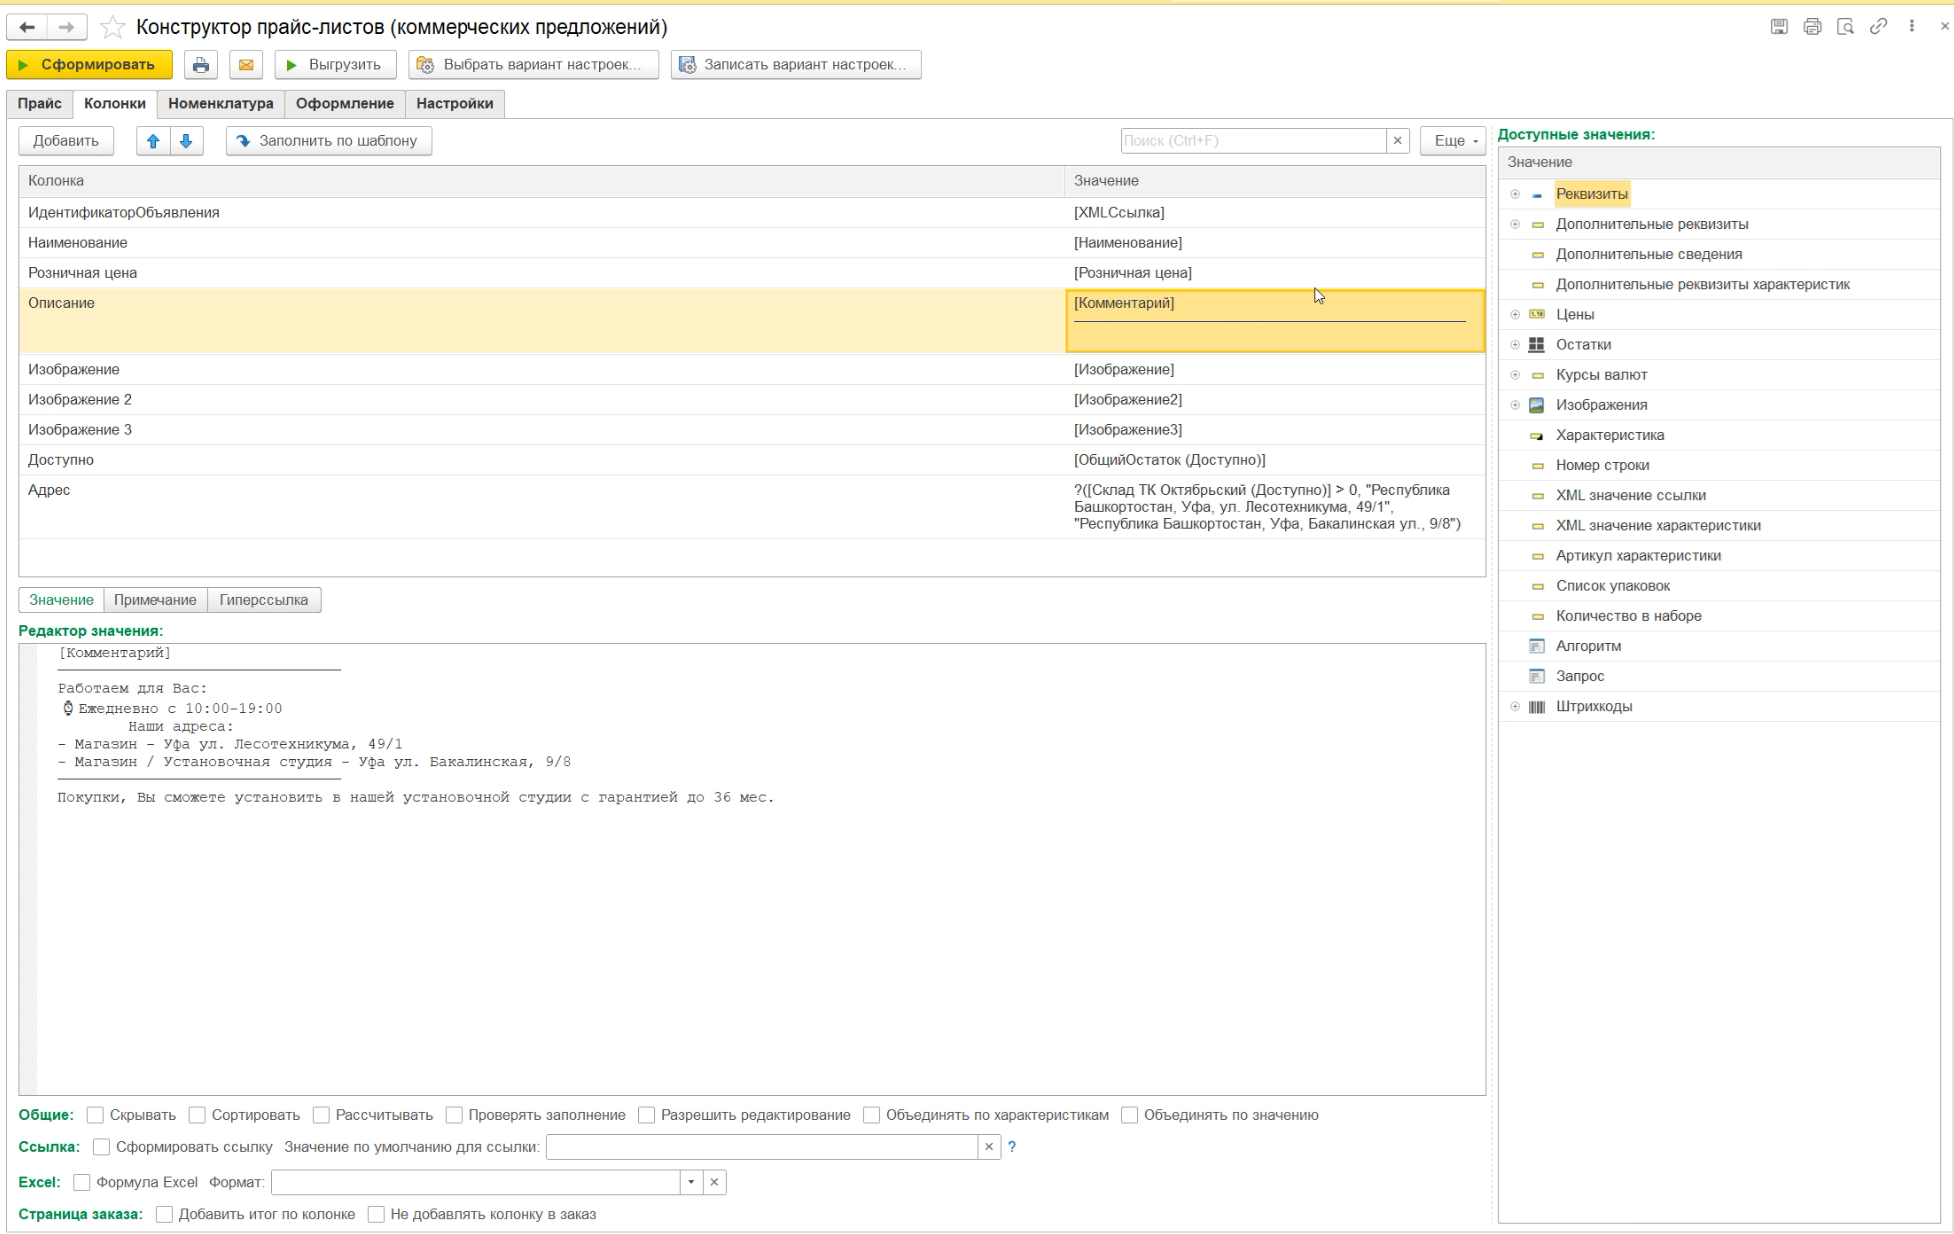Open print preview icon at top right

[x=1845, y=27]
